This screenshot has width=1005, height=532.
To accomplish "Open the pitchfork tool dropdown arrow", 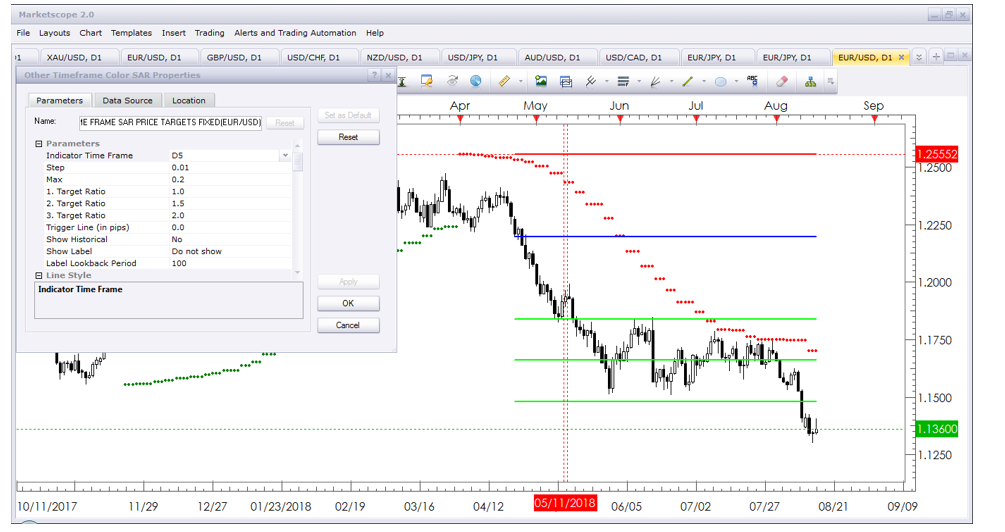I will [606, 81].
